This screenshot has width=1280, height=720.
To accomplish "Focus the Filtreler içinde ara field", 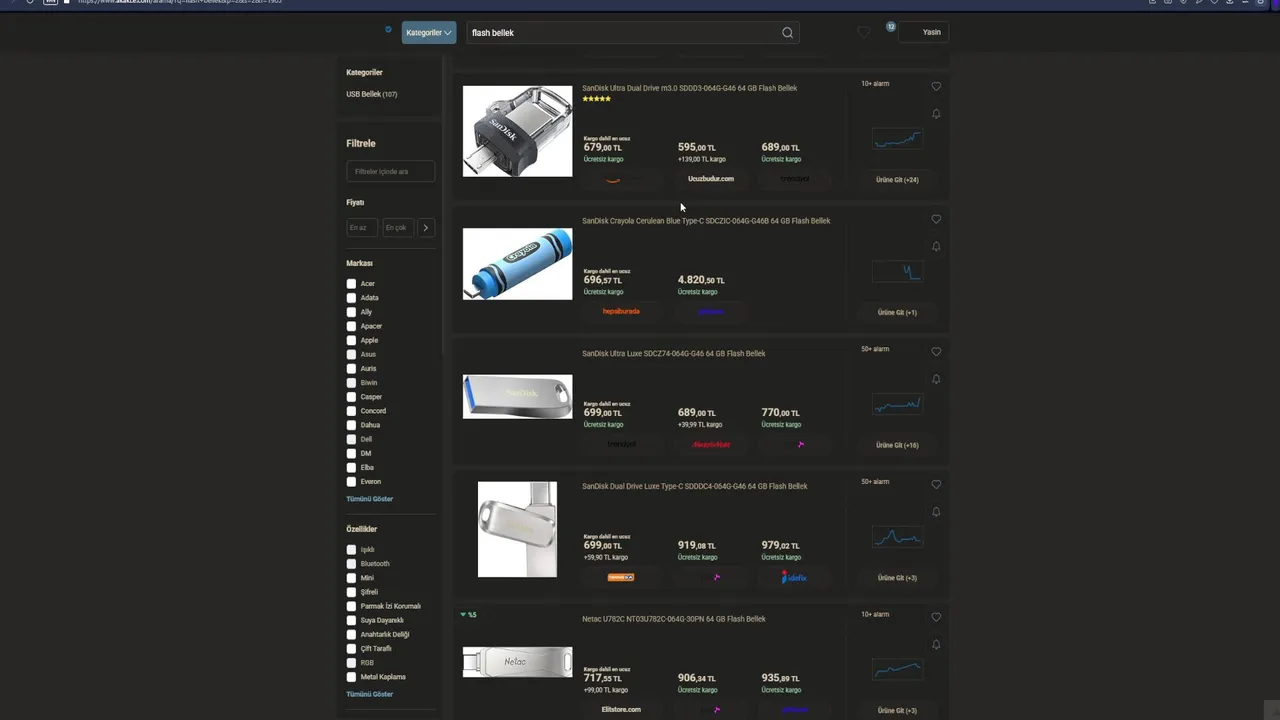I will (390, 172).
